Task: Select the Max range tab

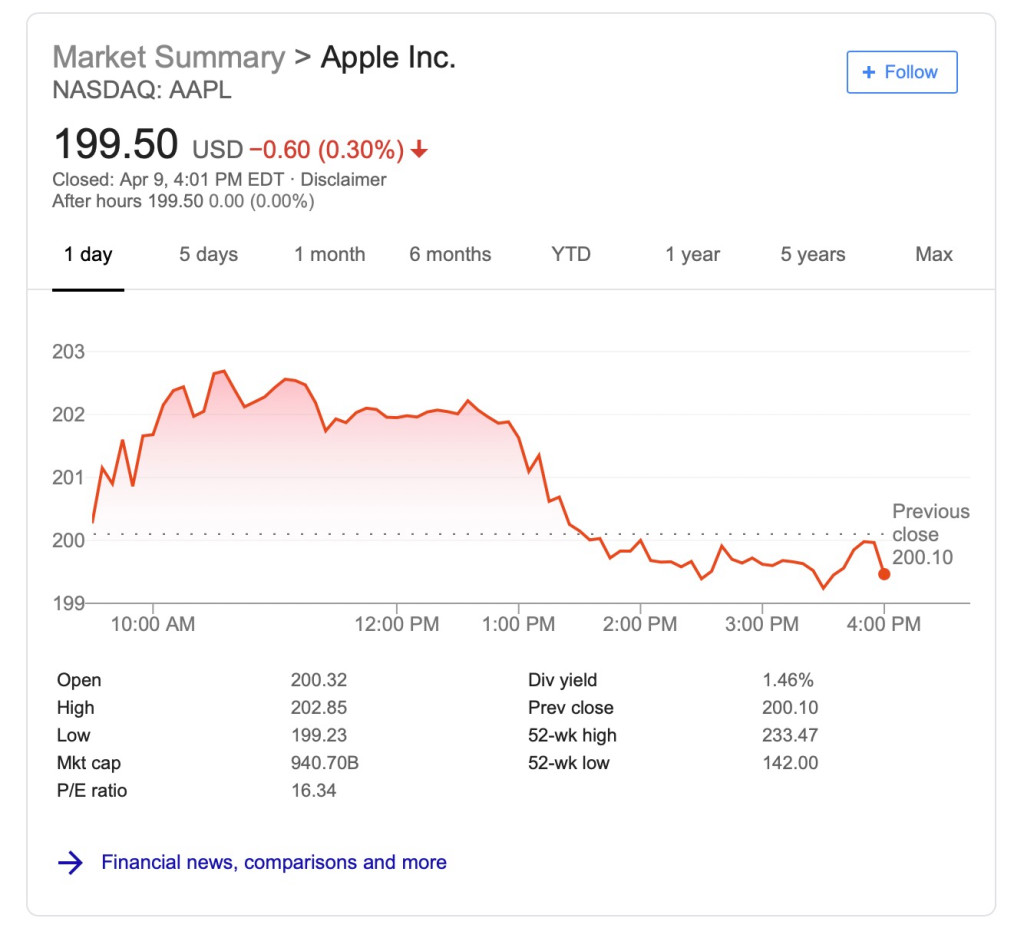Action: click(x=933, y=255)
